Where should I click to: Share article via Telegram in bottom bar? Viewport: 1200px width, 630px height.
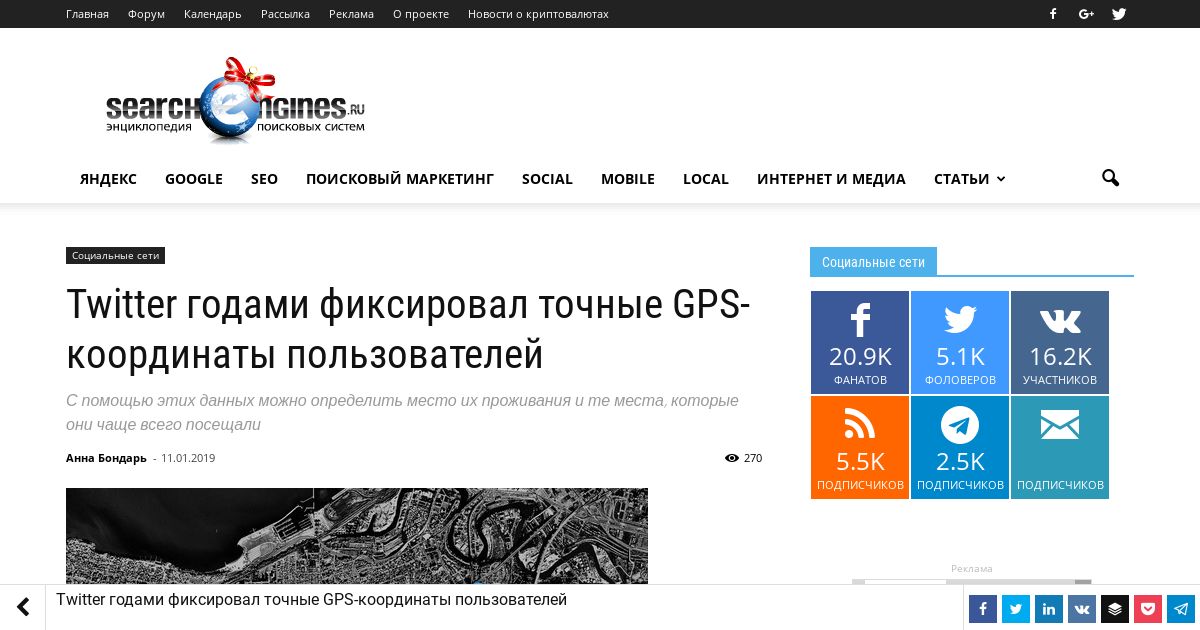click(1180, 609)
